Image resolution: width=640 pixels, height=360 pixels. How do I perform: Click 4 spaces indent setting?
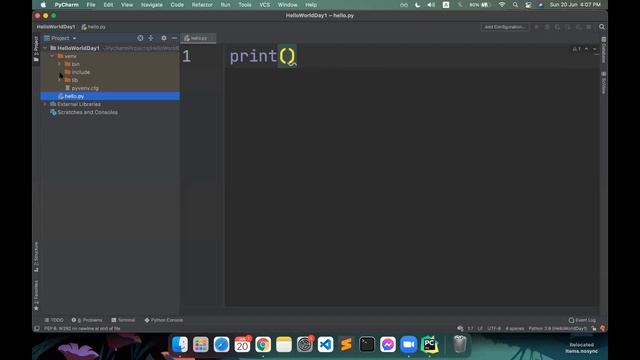pos(515,329)
